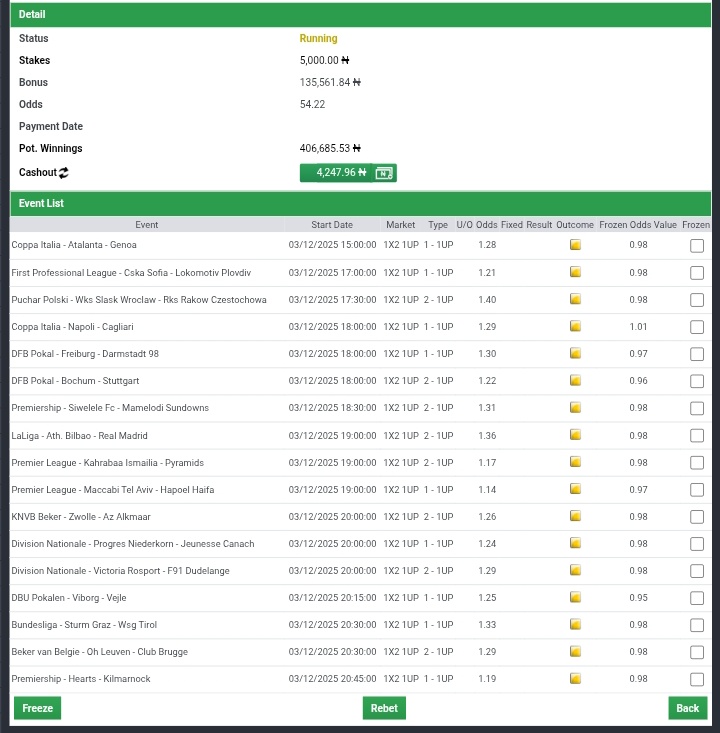Tick Frozen checkbox for Bochum - Stuttgart
This screenshot has height=733, width=720.
(697, 381)
